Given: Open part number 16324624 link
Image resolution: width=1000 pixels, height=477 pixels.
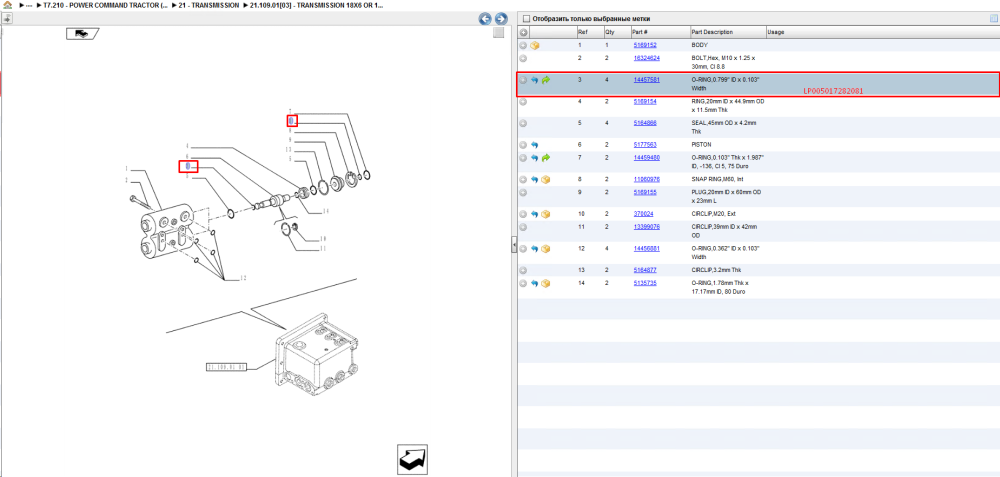Looking at the screenshot, I should tap(646, 58).
